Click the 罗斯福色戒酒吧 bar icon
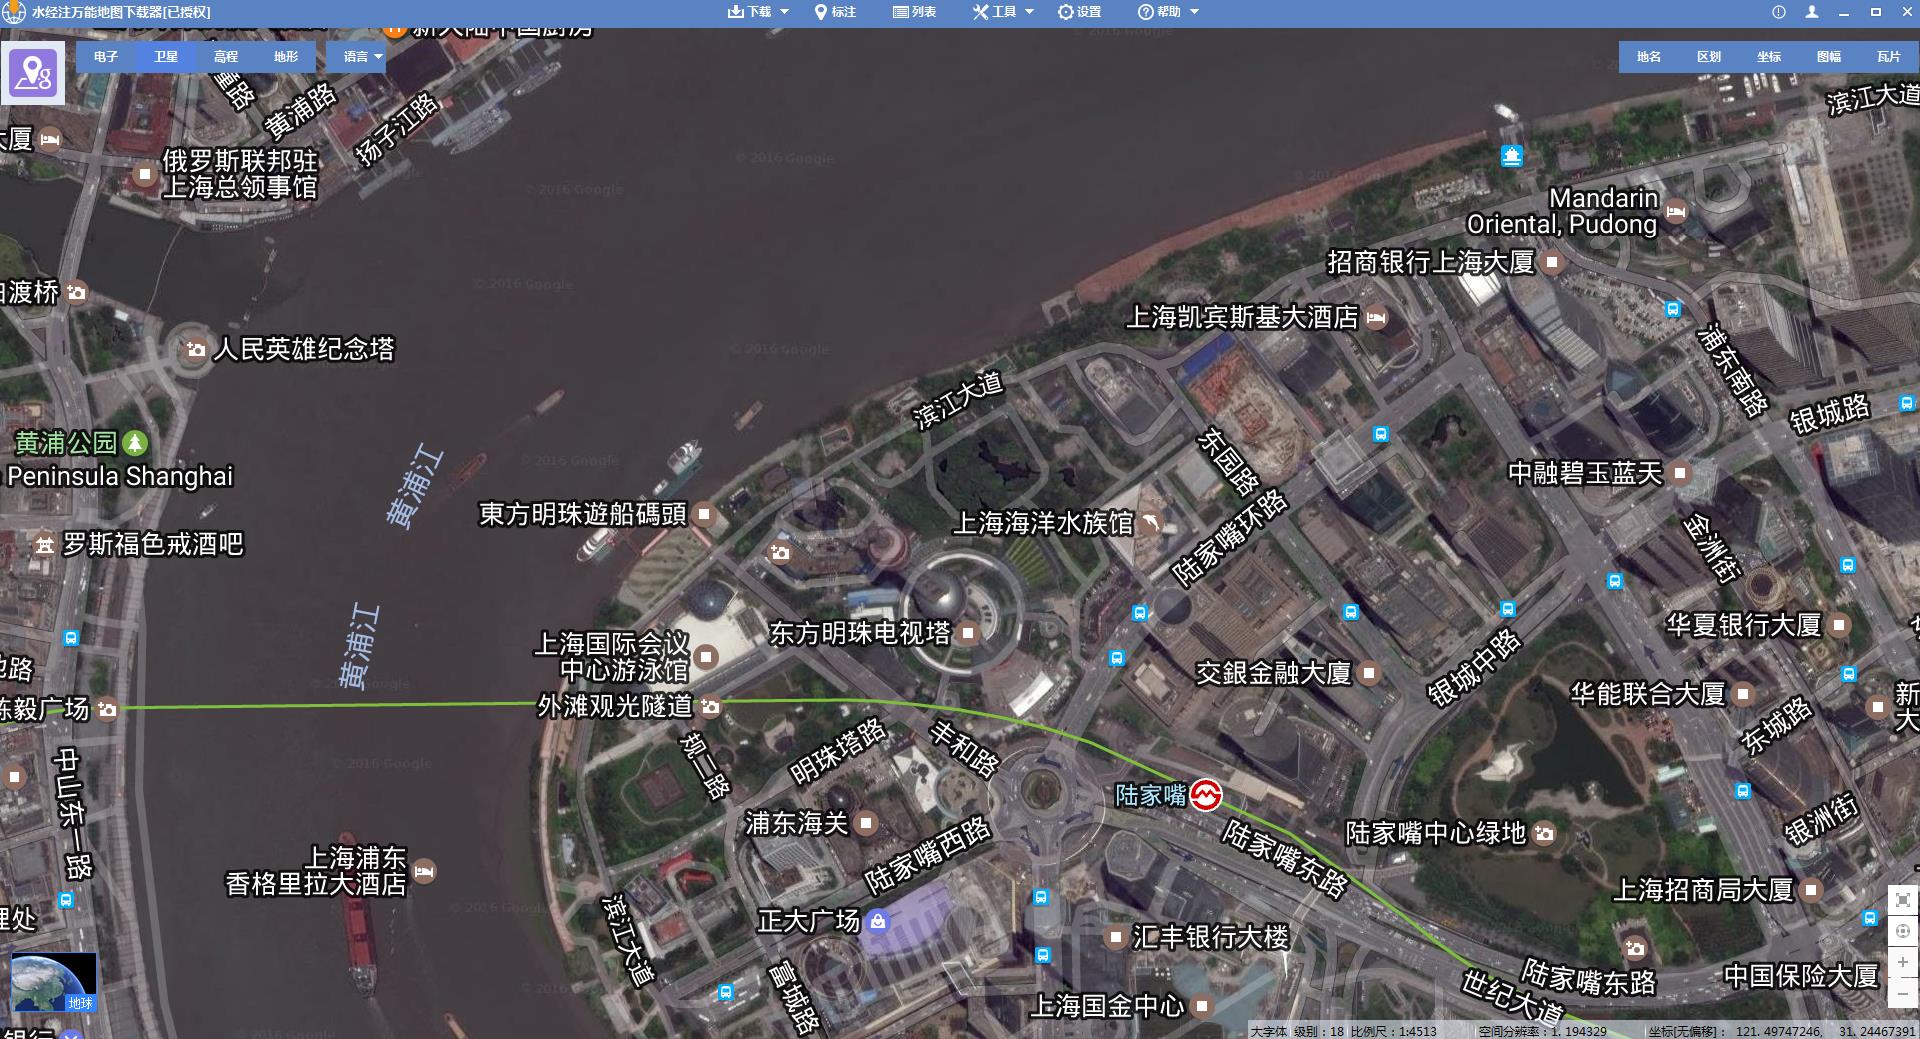Viewport: 1920px width, 1039px height. [44, 544]
